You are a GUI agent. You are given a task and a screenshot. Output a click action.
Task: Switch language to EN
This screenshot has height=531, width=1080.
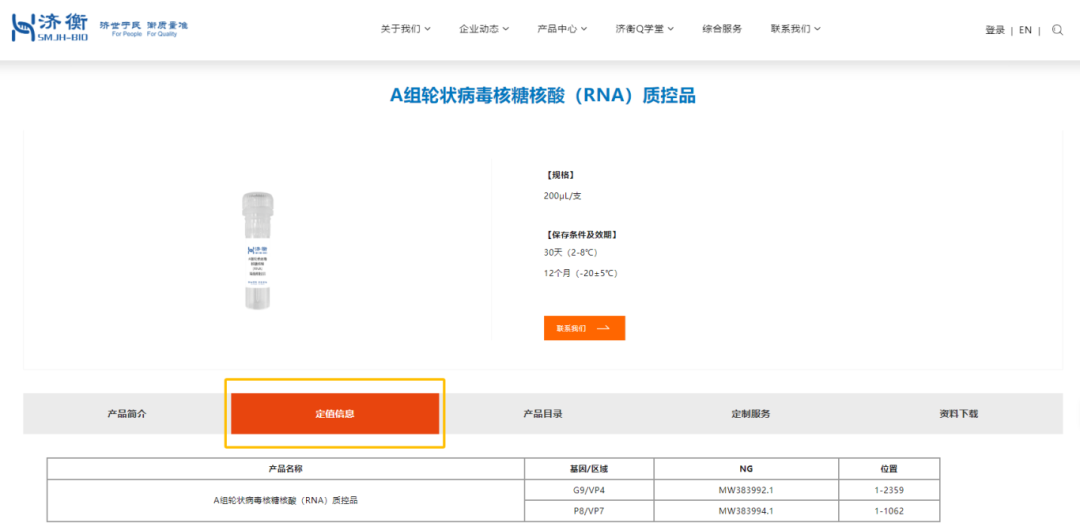(x=1025, y=30)
